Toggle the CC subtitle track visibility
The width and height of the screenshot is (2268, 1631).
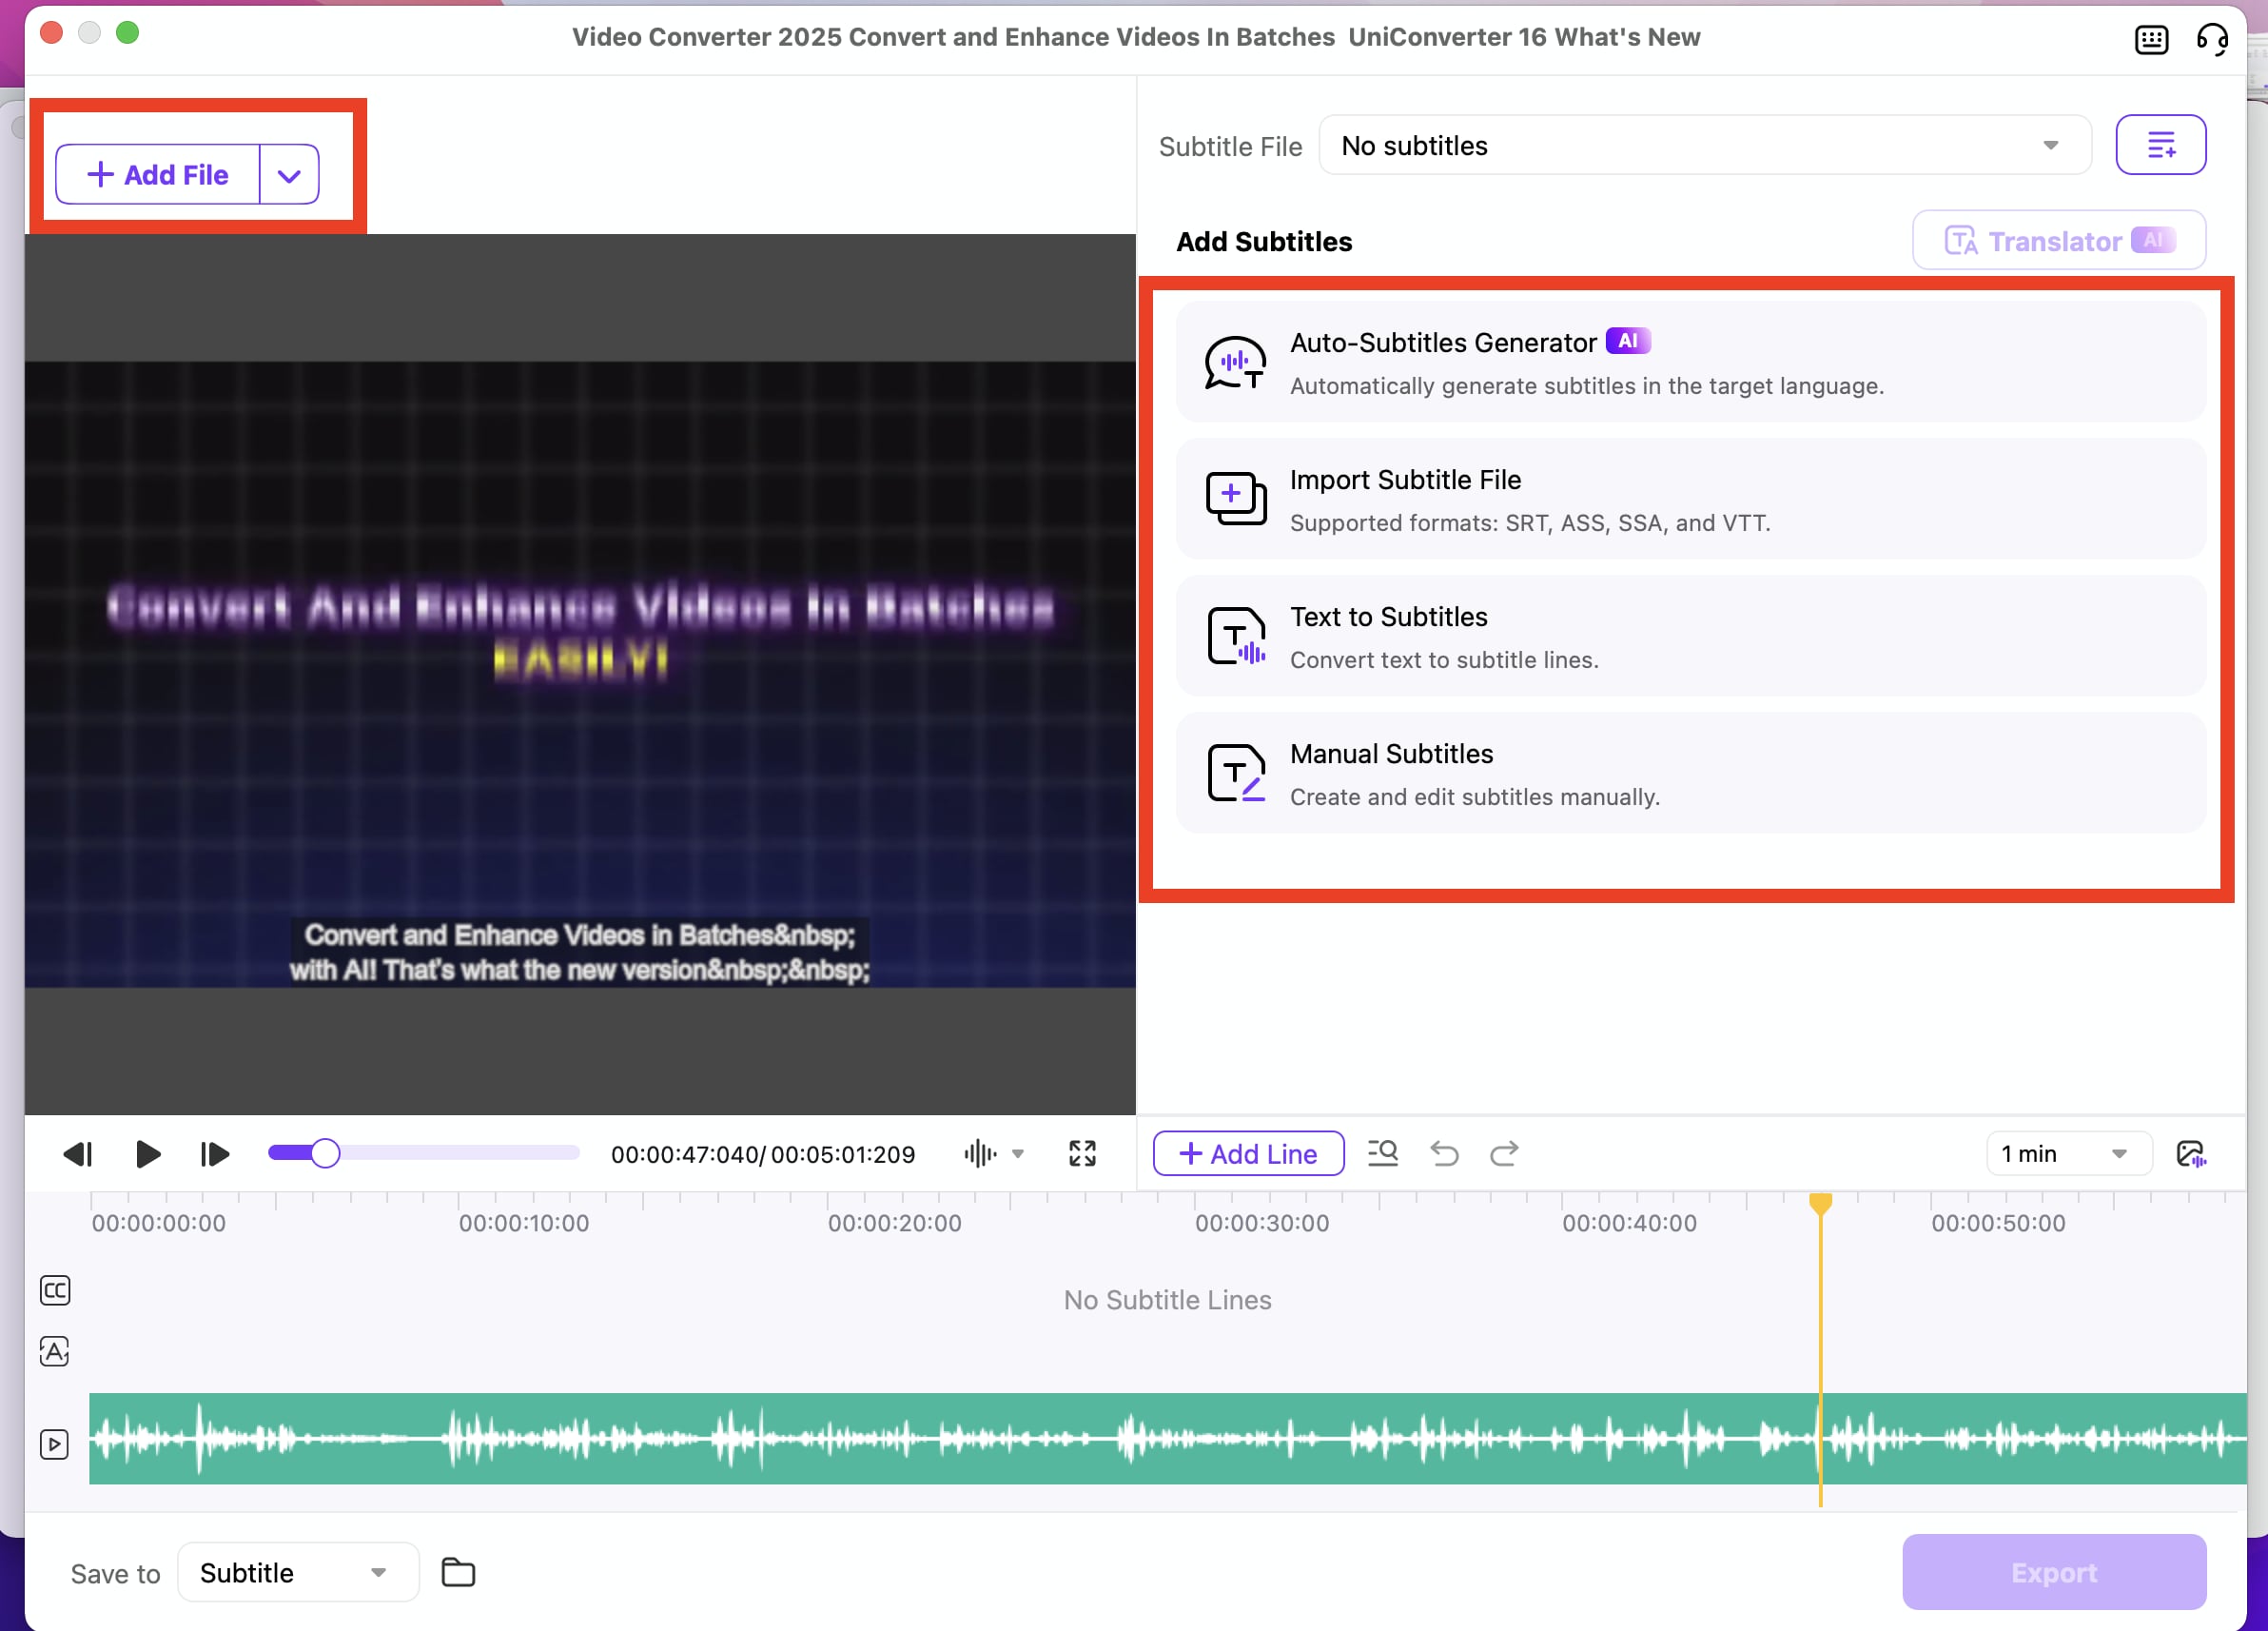tap(54, 1290)
